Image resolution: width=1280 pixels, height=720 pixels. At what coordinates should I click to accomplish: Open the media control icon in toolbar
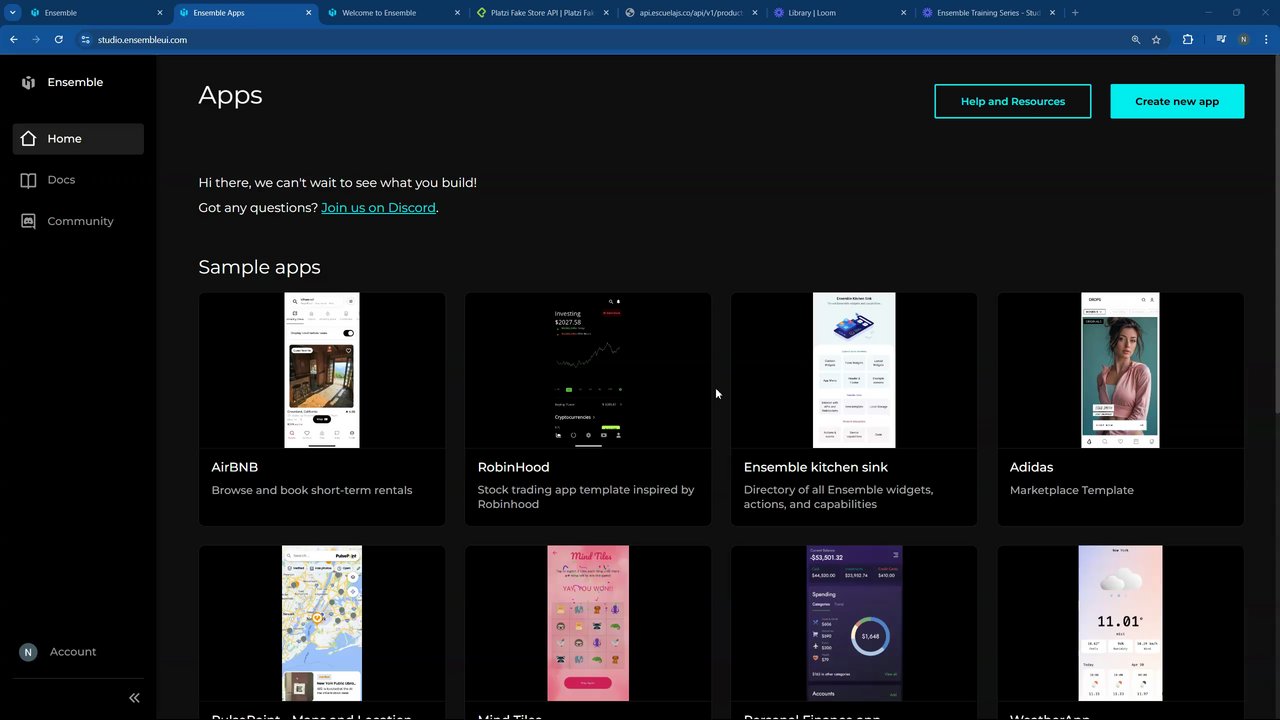(1221, 40)
